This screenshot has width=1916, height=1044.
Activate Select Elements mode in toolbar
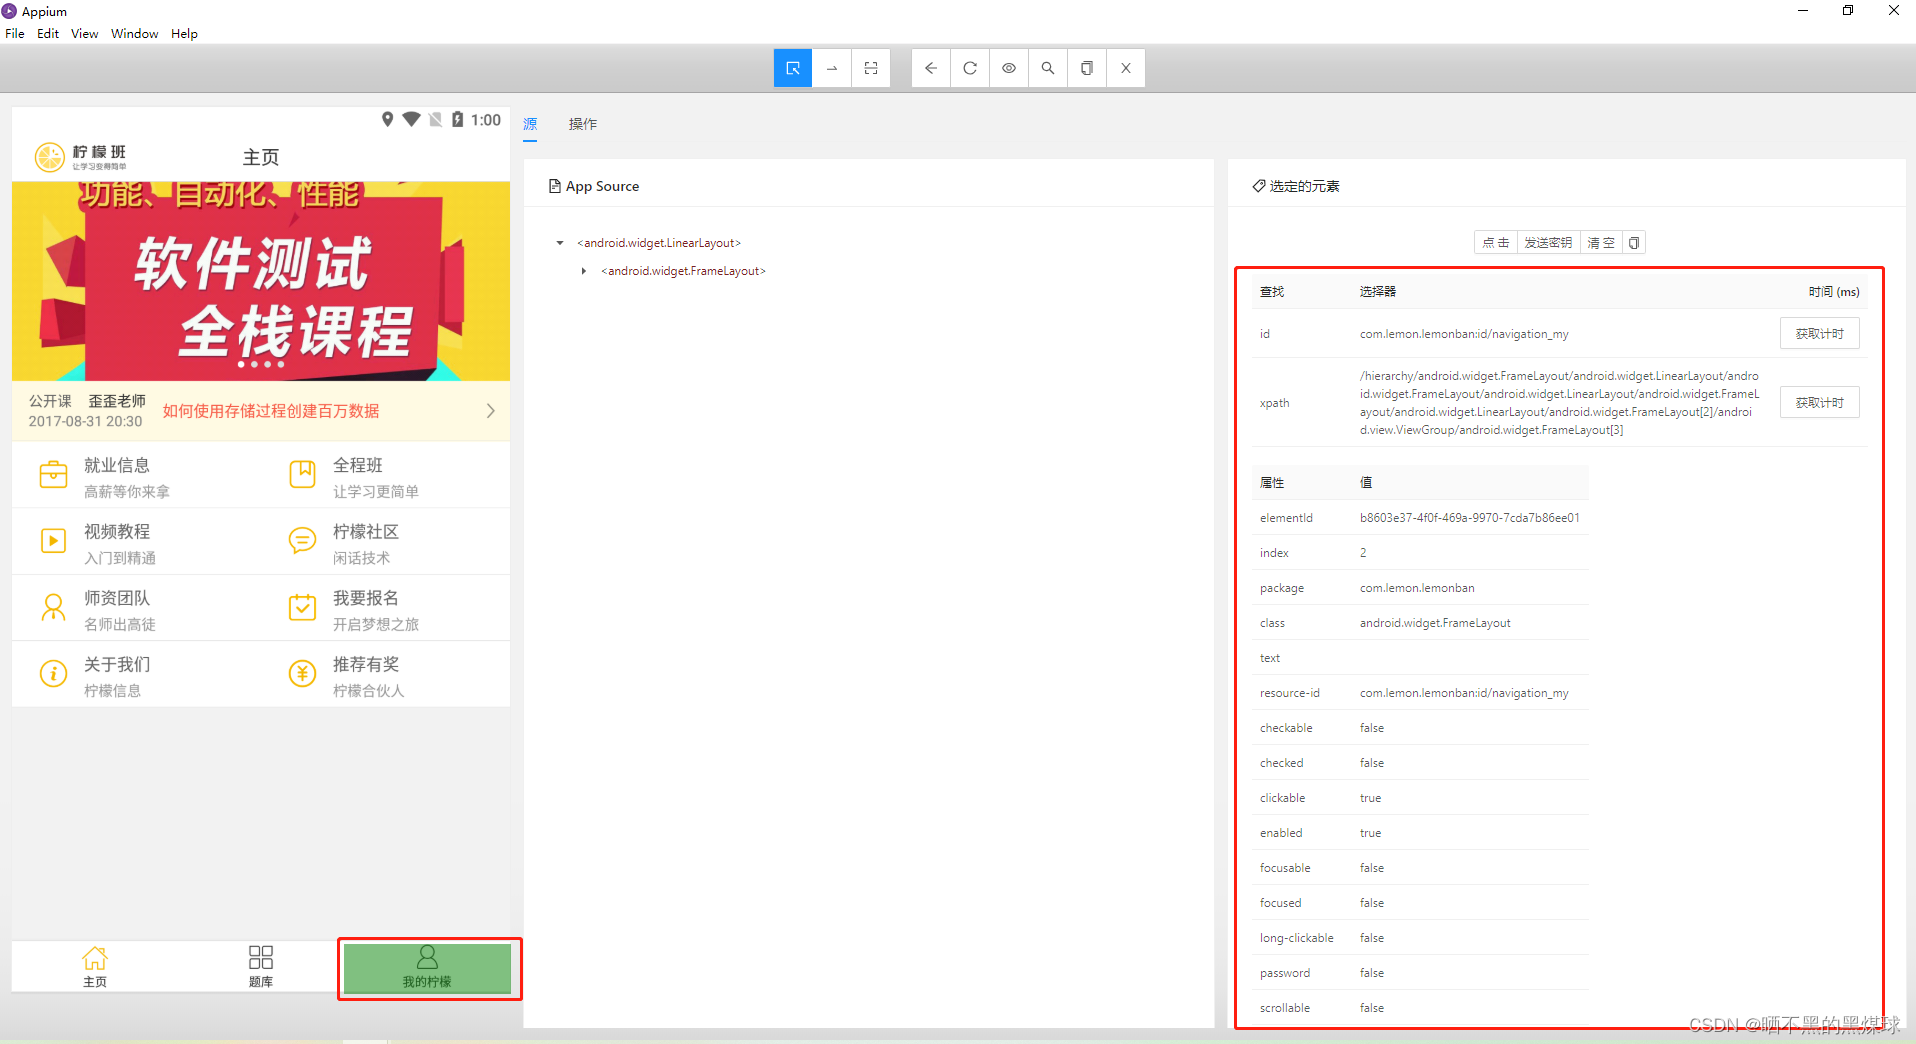[793, 68]
